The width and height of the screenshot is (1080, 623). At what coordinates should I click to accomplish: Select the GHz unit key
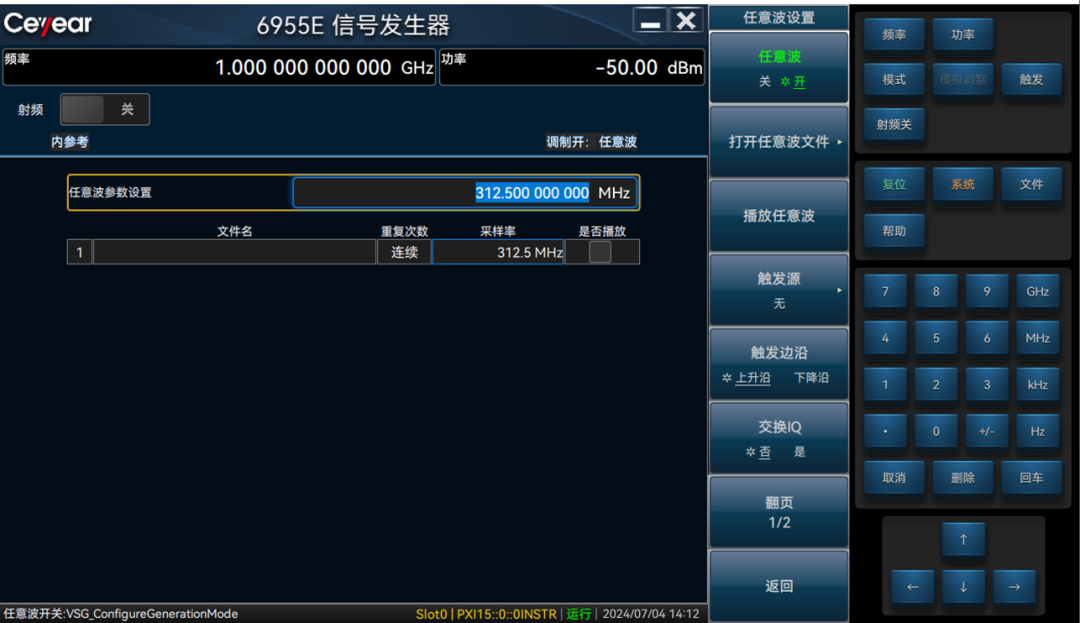(x=1037, y=291)
